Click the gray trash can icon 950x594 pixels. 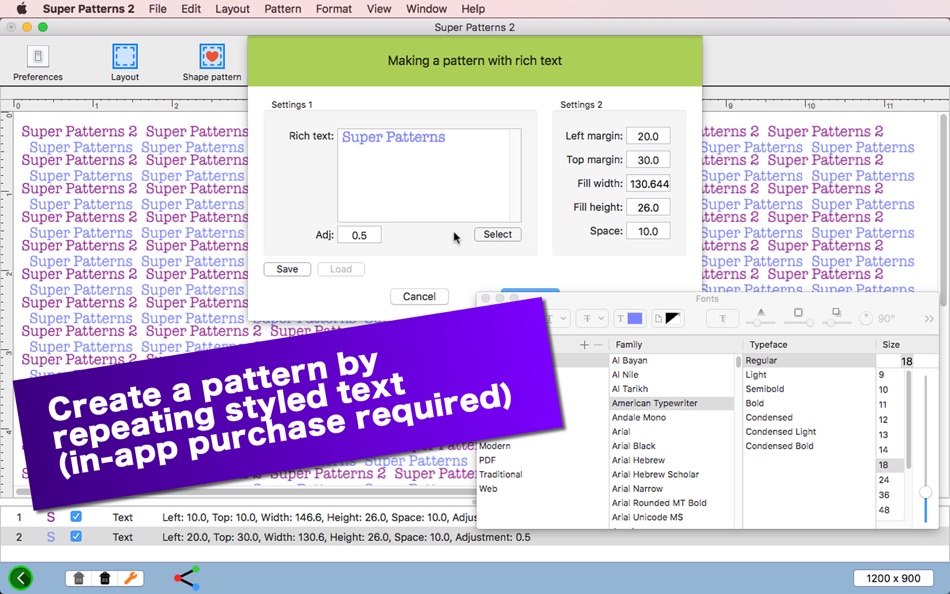79,578
